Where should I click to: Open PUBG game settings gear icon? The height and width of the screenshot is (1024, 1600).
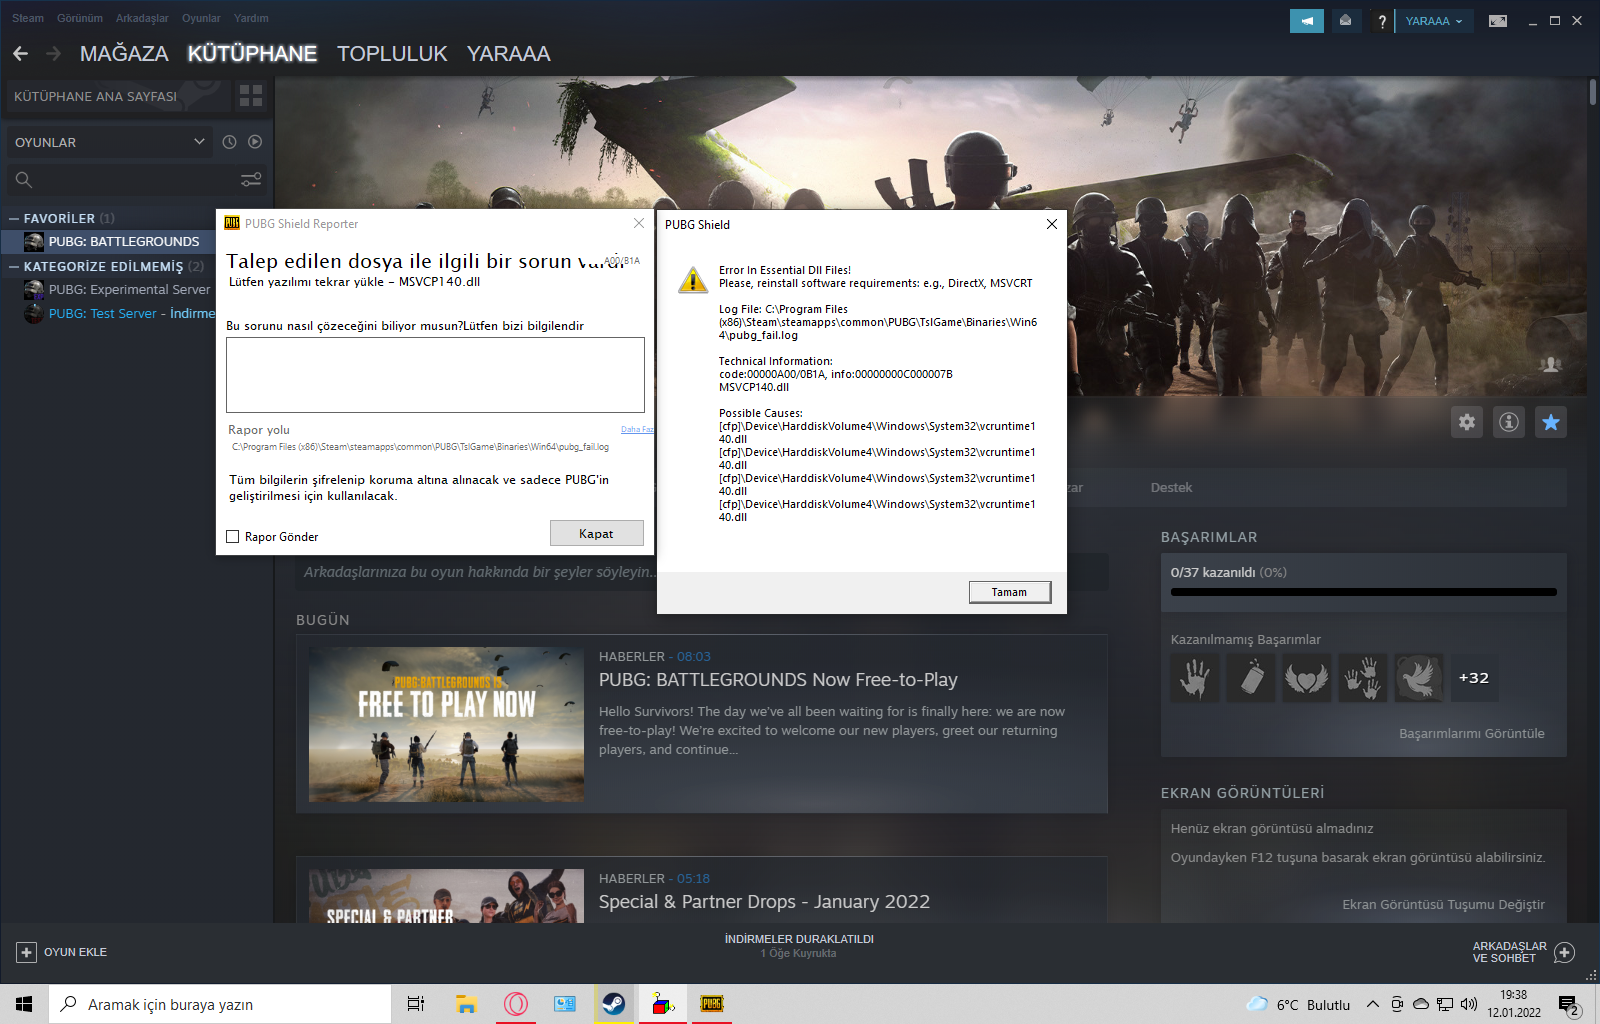[x=1467, y=422]
